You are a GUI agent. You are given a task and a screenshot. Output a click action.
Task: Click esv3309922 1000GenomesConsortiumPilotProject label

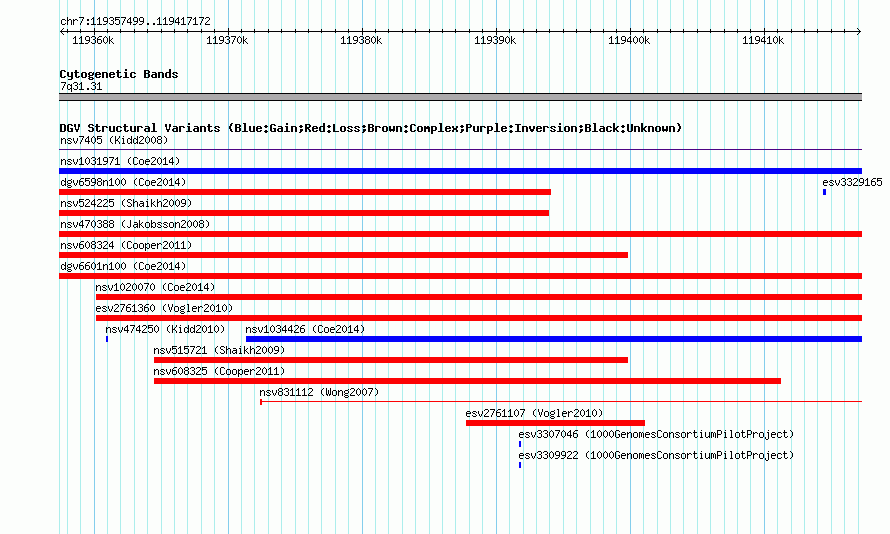tap(656, 455)
